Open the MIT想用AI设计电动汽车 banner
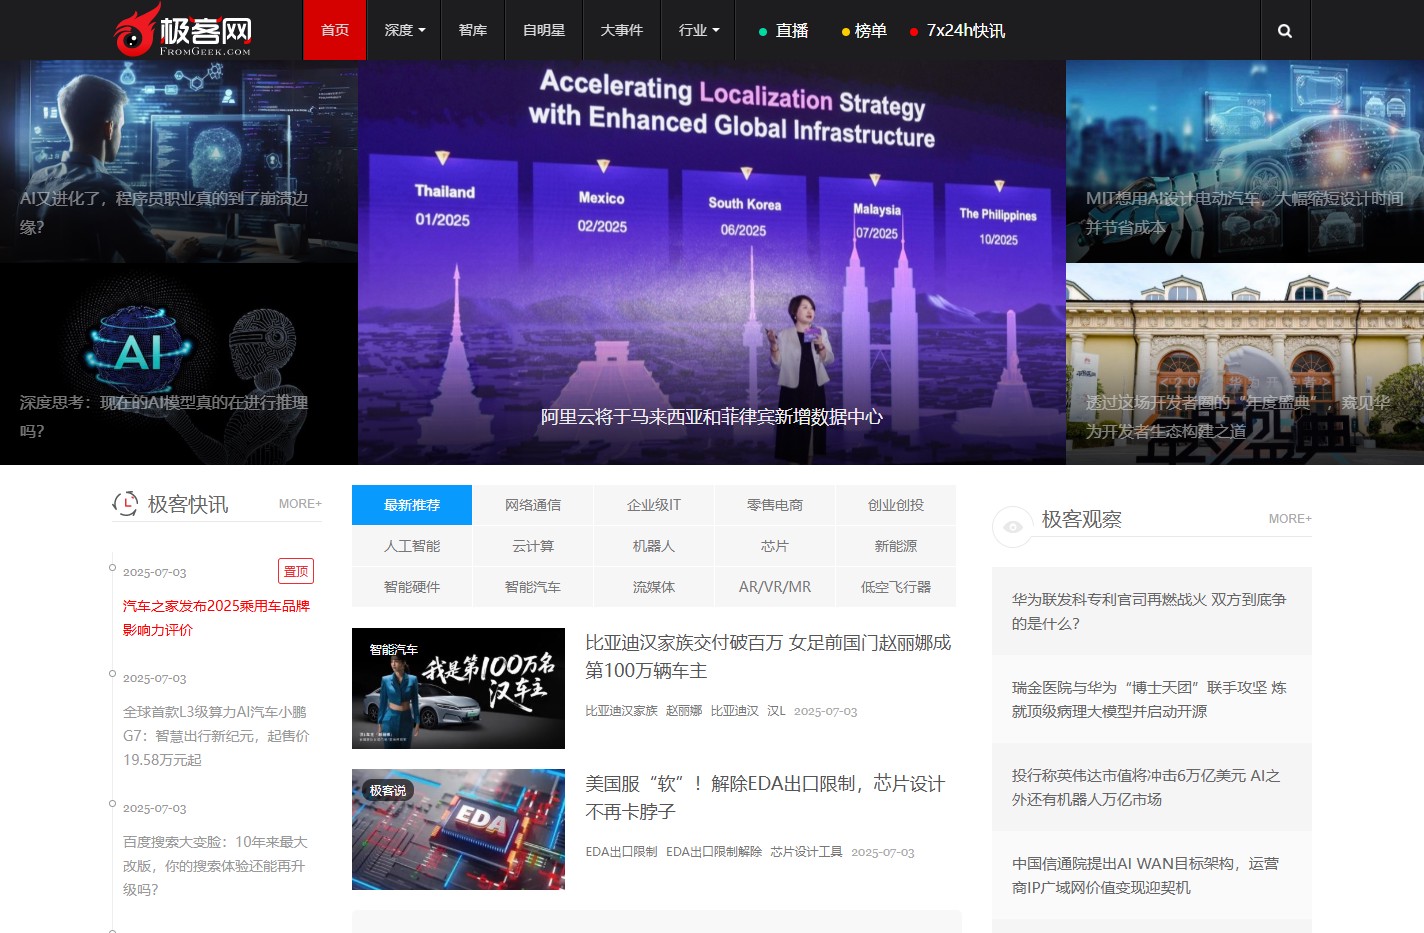 point(1245,161)
